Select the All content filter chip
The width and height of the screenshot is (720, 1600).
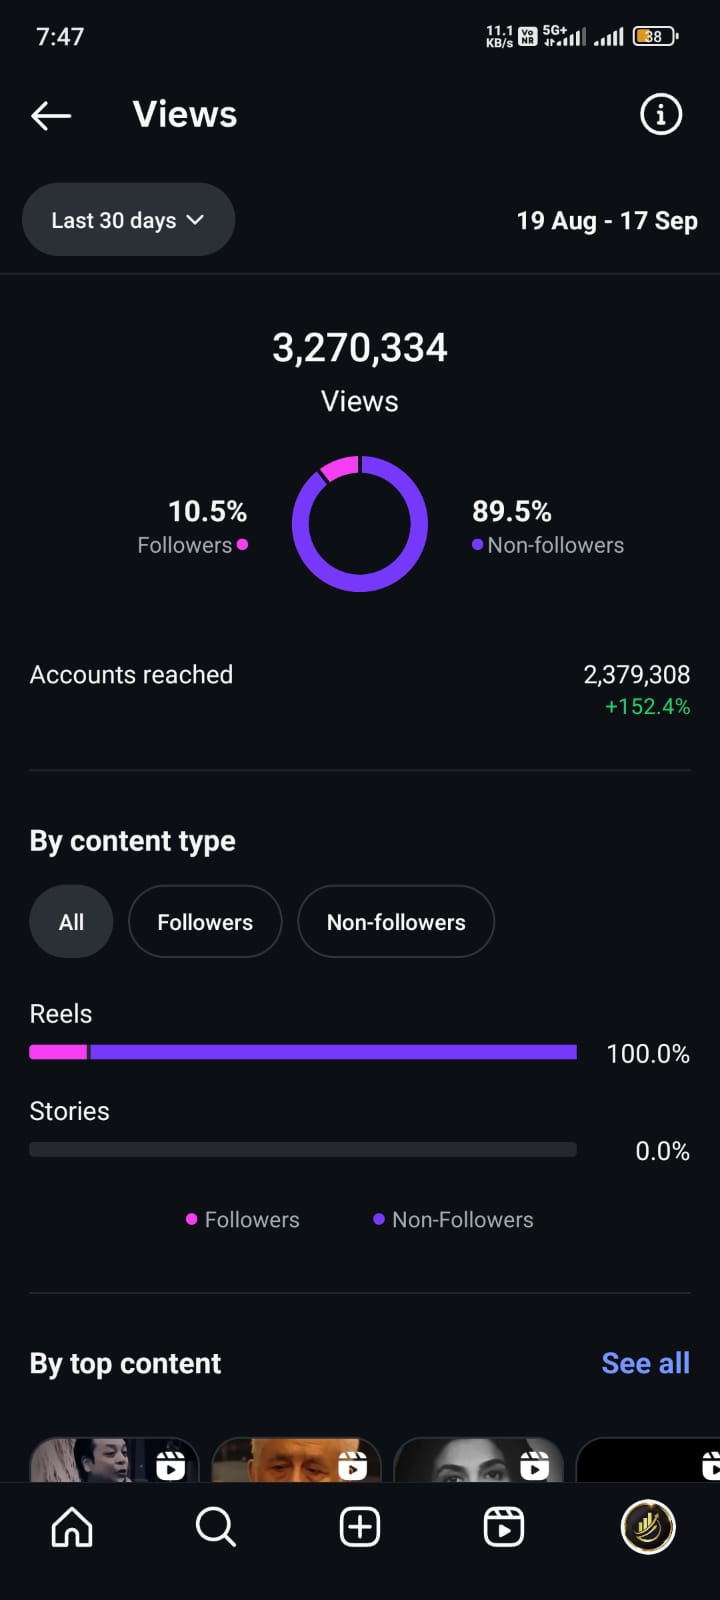(x=71, y=922)
